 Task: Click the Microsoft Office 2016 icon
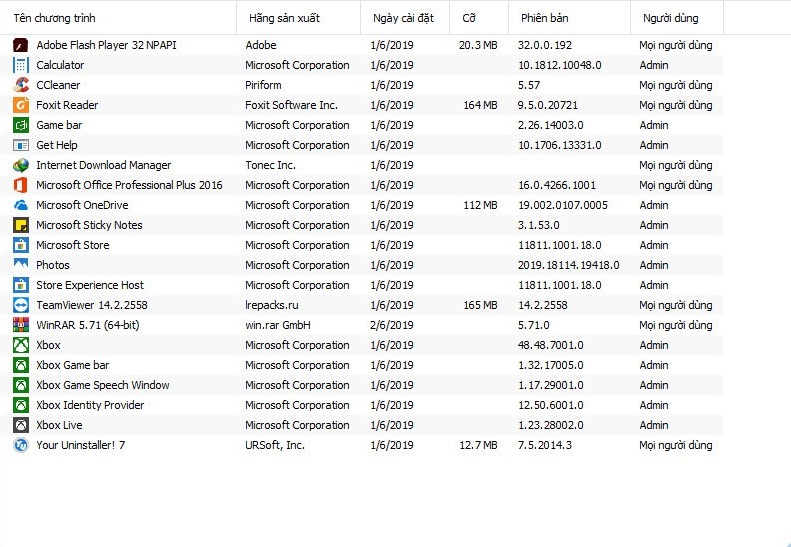(21, 185)
